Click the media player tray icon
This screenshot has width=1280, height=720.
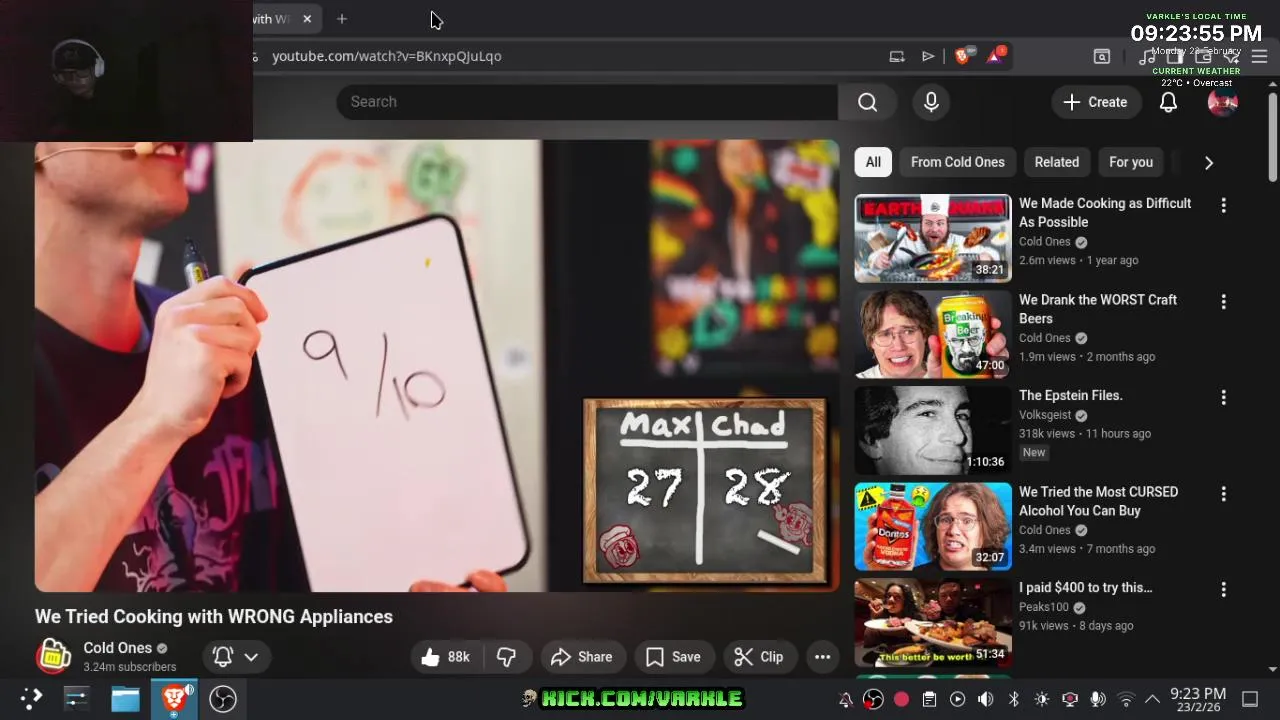point(957,699)
